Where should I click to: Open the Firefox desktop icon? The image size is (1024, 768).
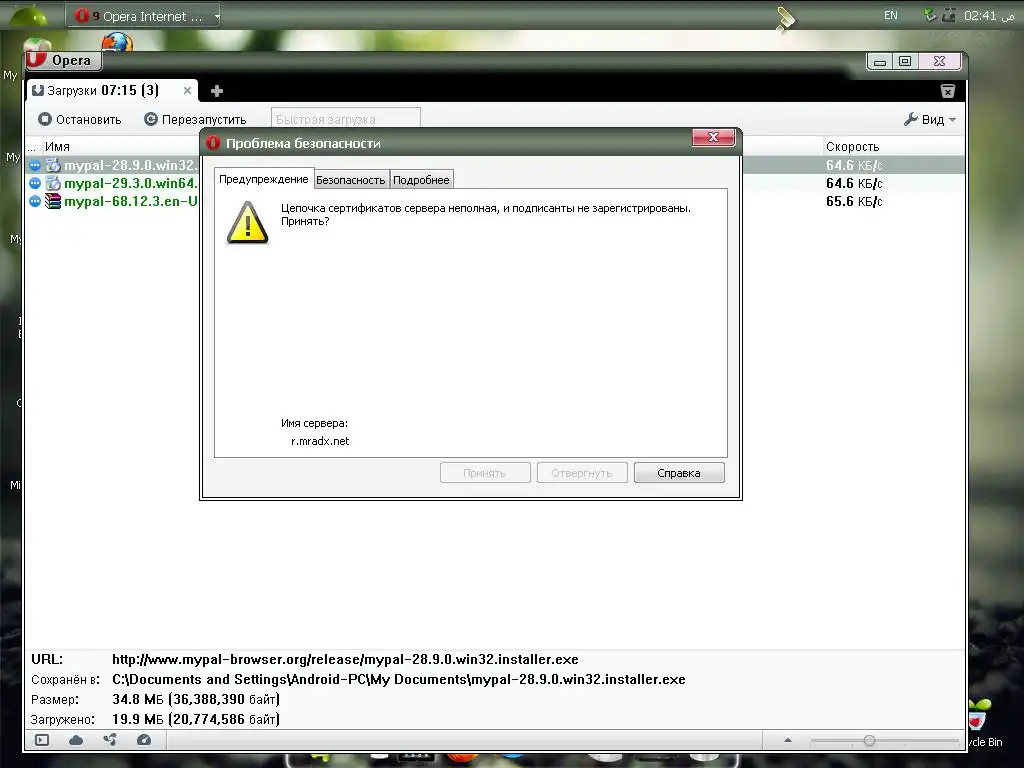118,42
